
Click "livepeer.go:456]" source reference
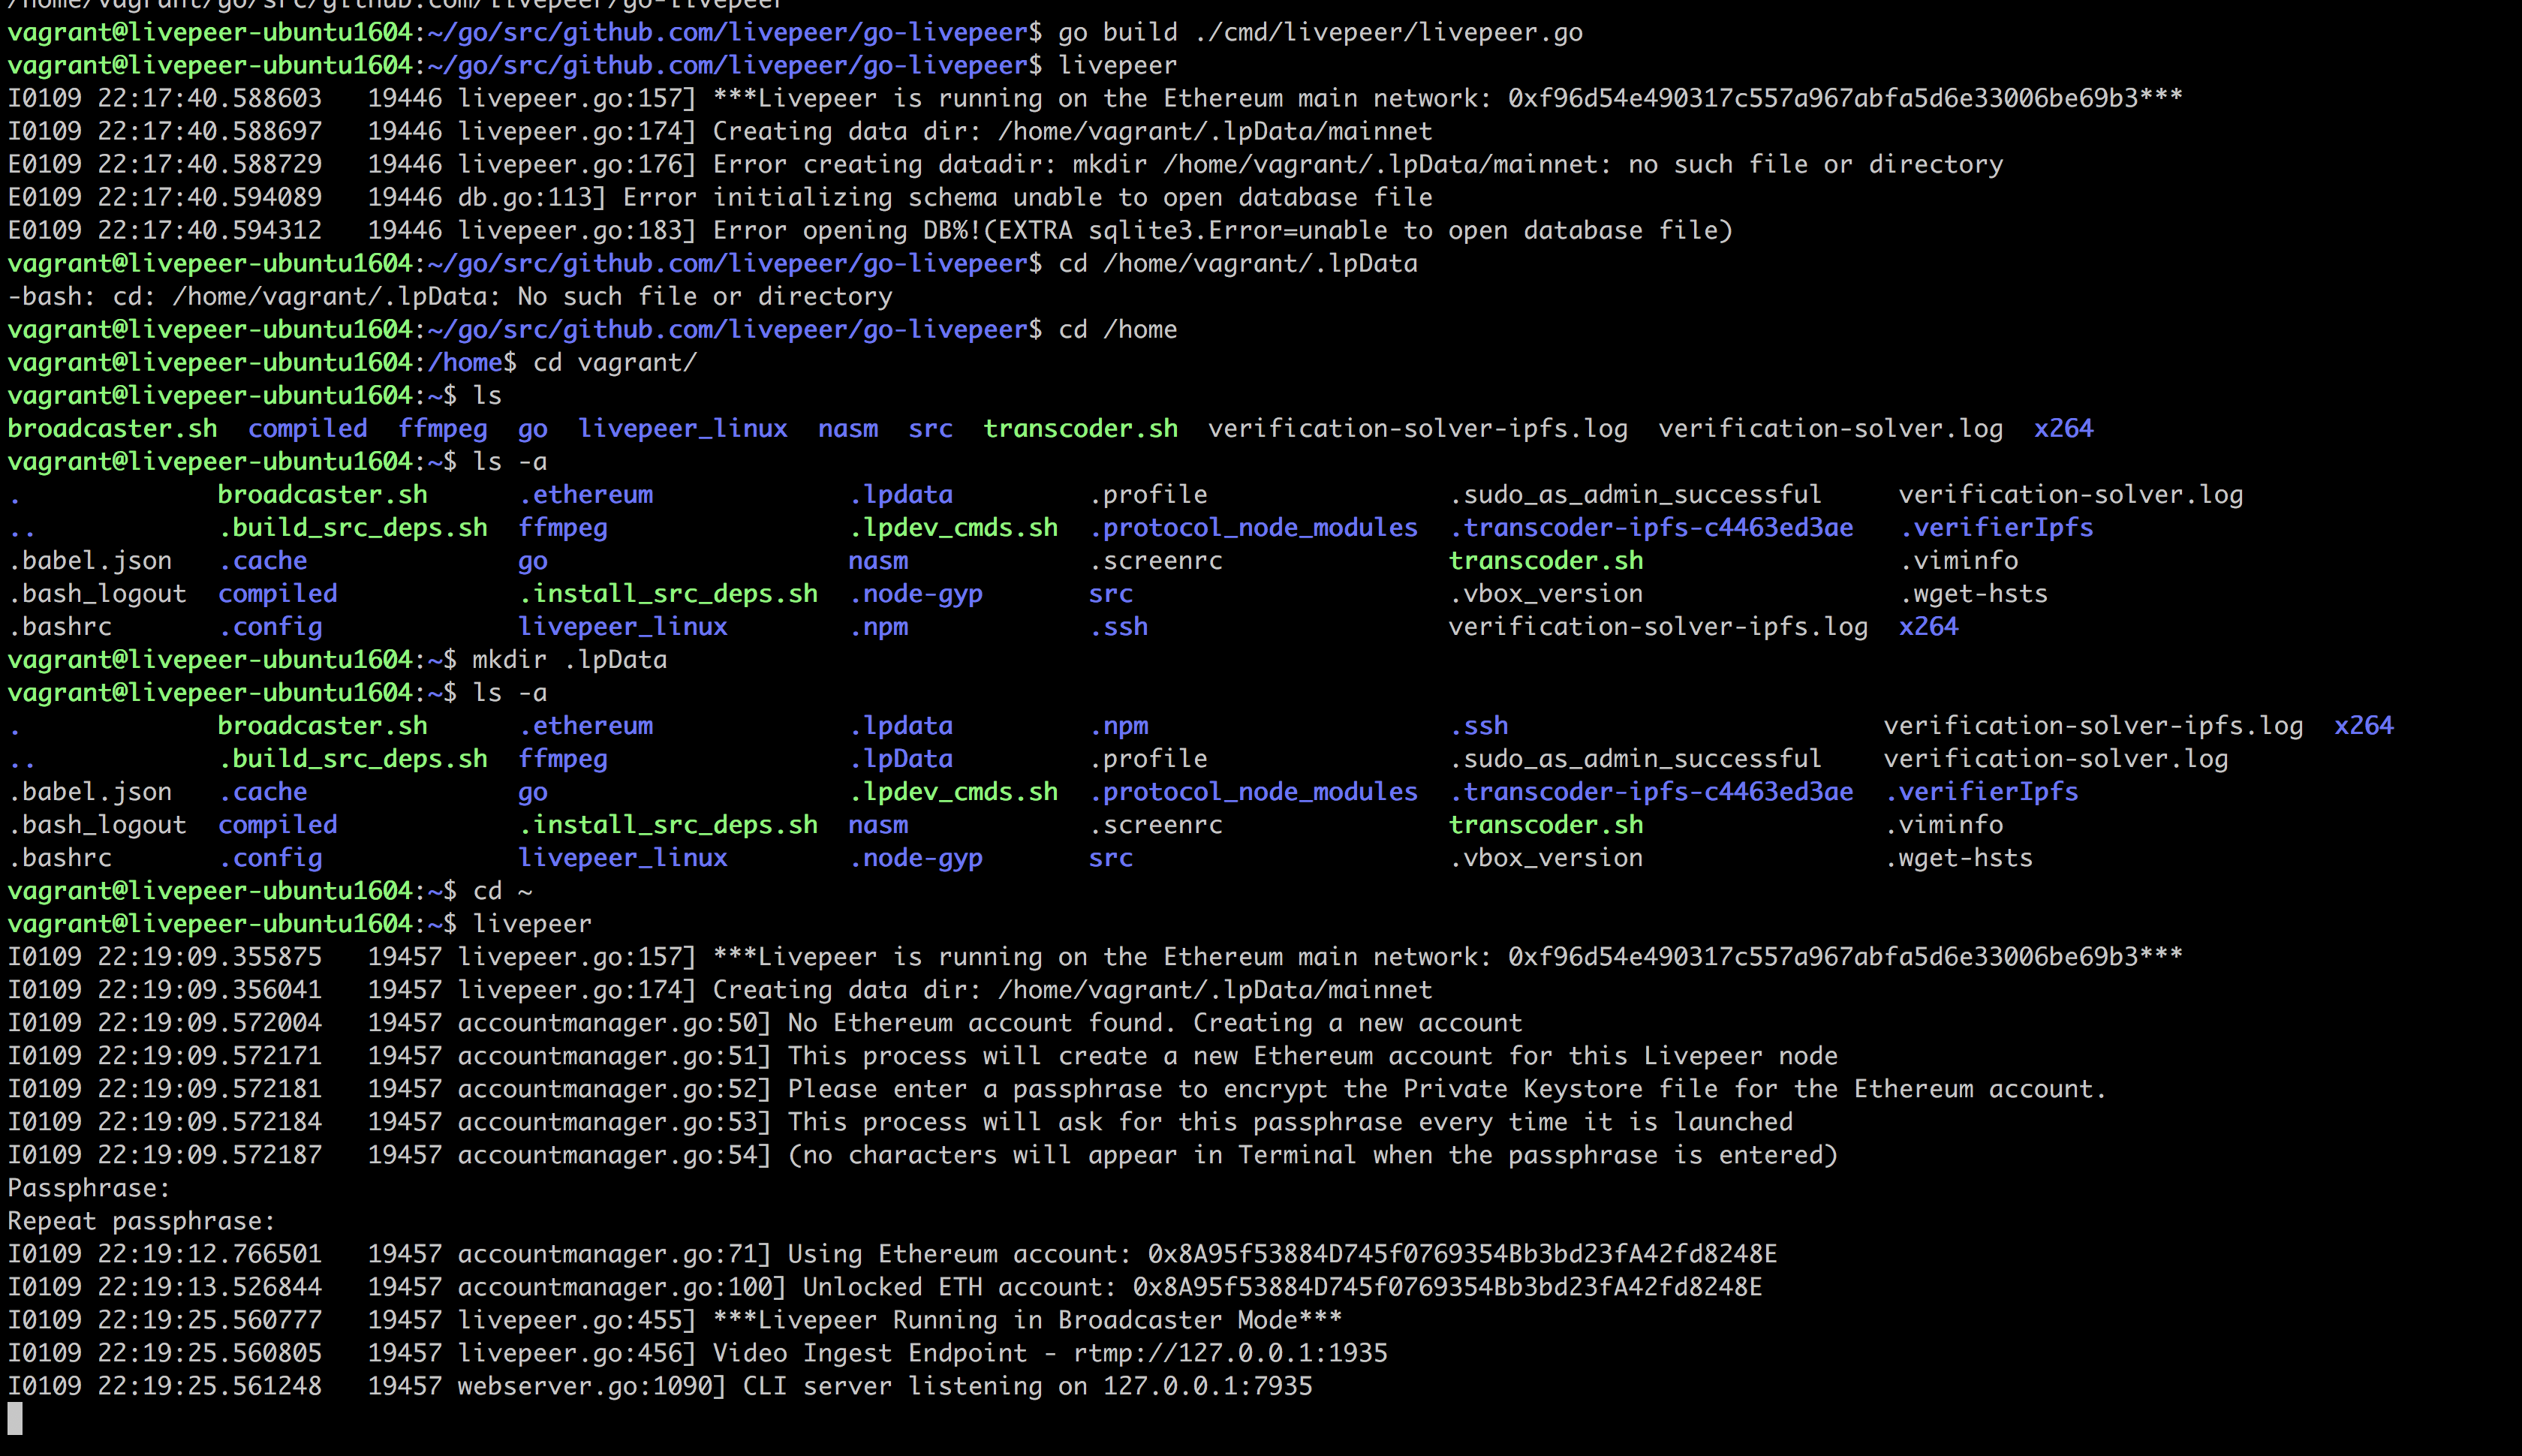pyautogui.click(x=577, y=1353)
